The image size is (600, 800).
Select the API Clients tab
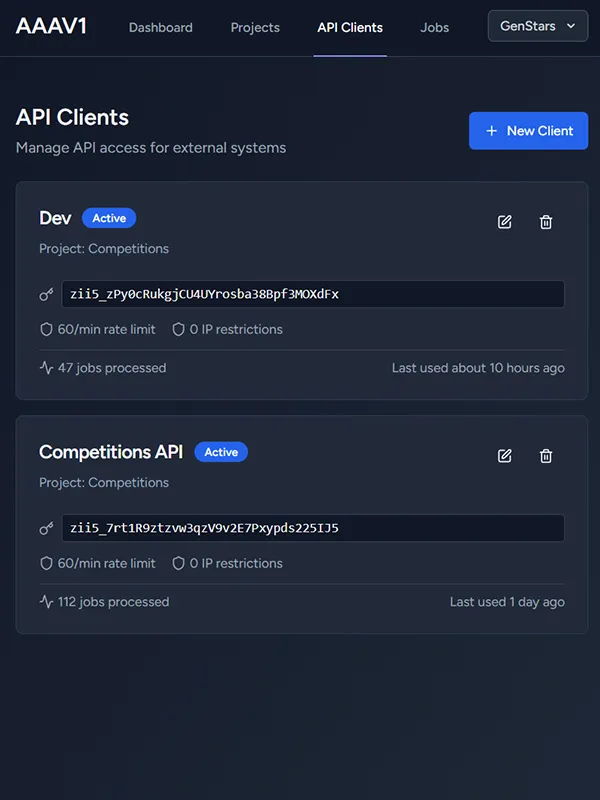350,27
